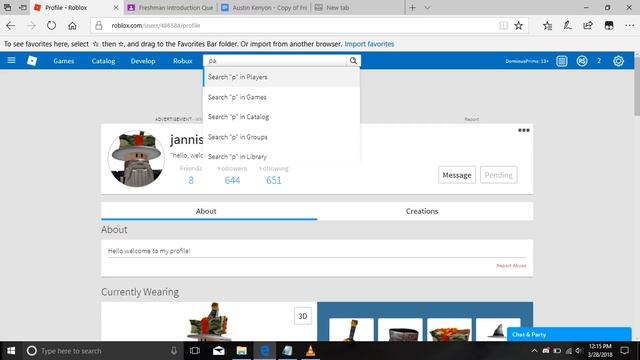Open the profile three-dots options menu
Image resolution: width=640 pixels, height=360 pixels.
click(x=524, y=130)
